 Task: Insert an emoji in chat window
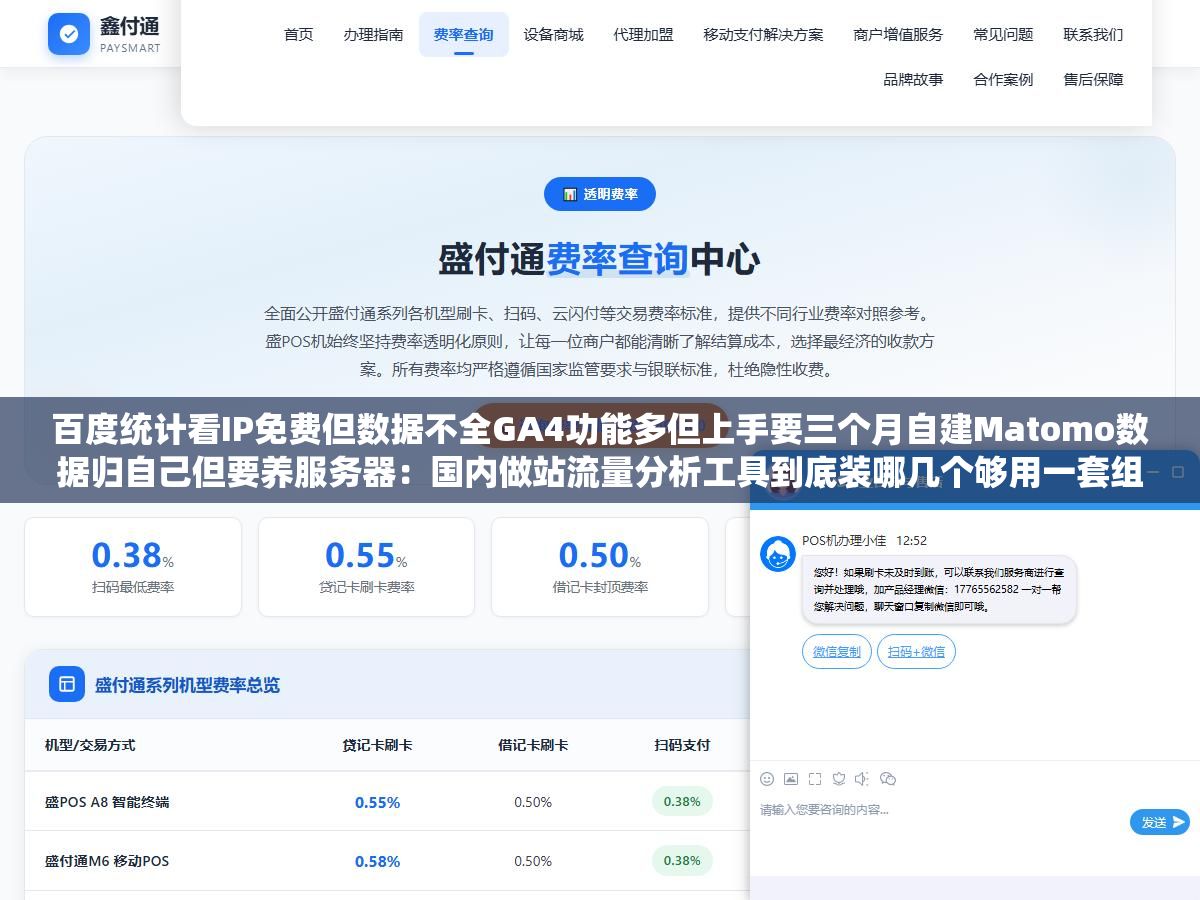coord(767,778)
